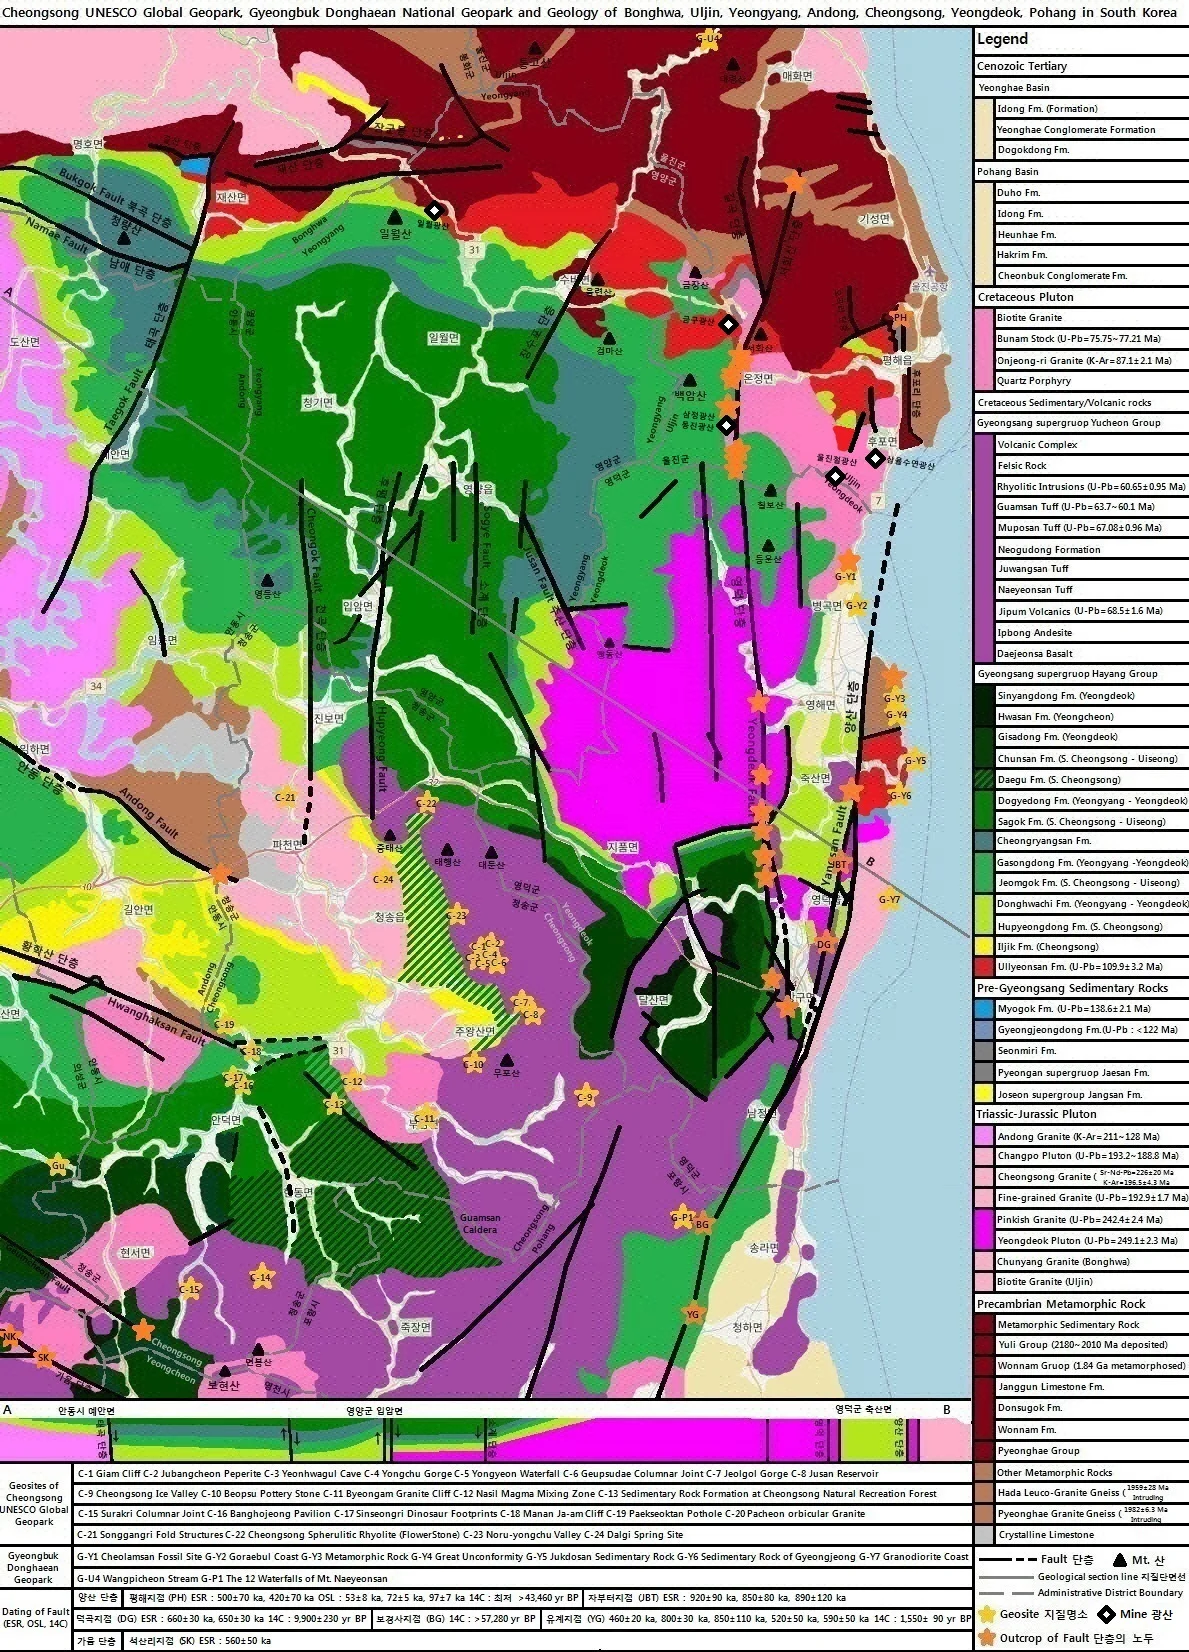
Task: Click the Cretaceous Pluton legend heading
Action: tap(1025, 297)
